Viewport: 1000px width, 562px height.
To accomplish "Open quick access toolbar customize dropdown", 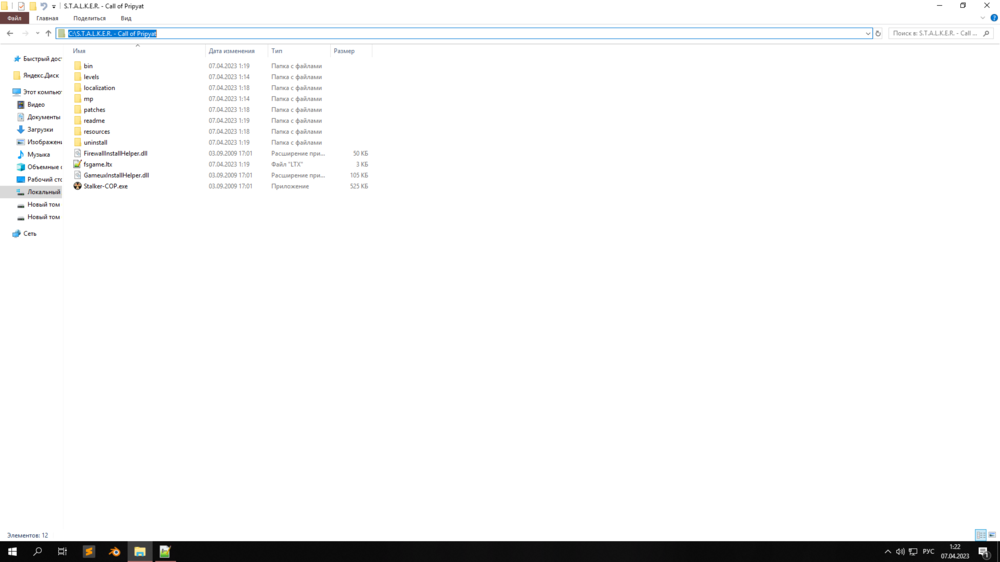I will [x=54, y=6].
